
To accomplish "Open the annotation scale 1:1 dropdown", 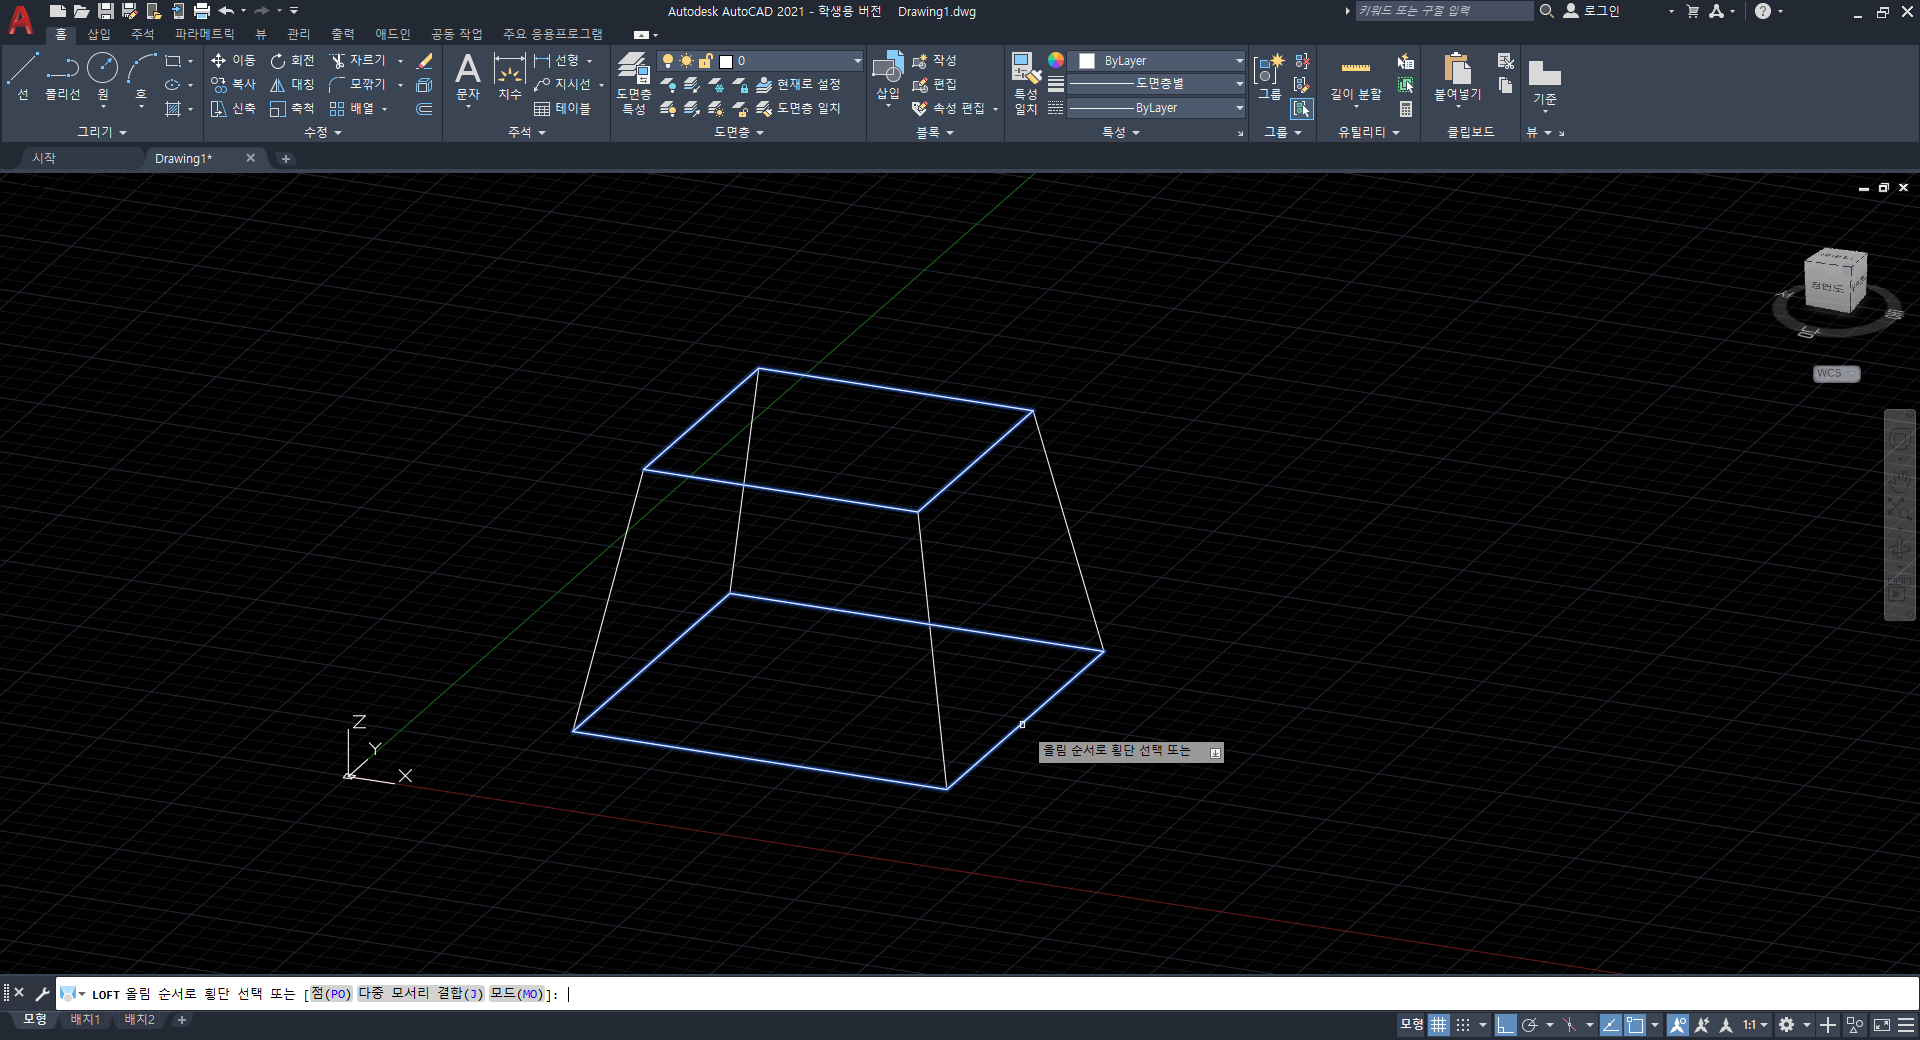I will point(1756,1025).
